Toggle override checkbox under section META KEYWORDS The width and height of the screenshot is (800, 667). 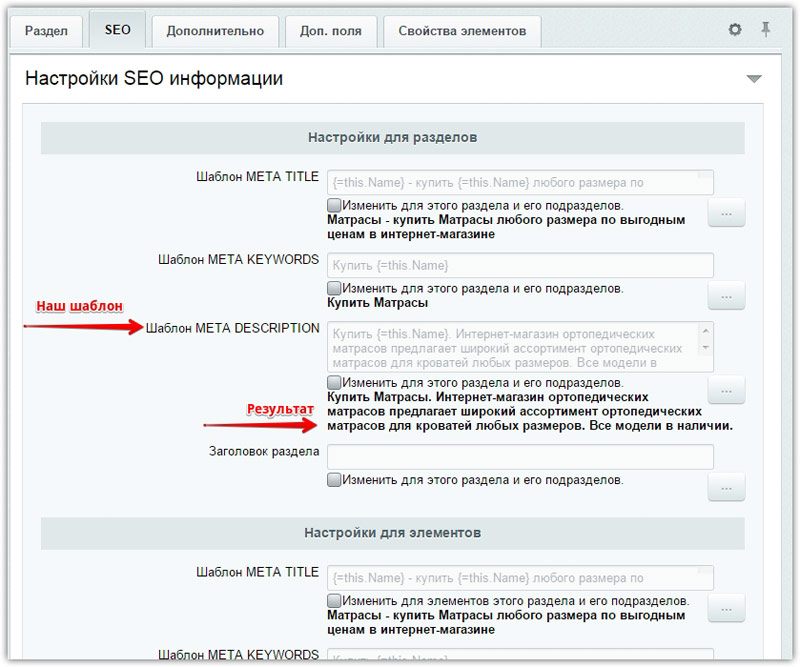[x=334, y=288]
